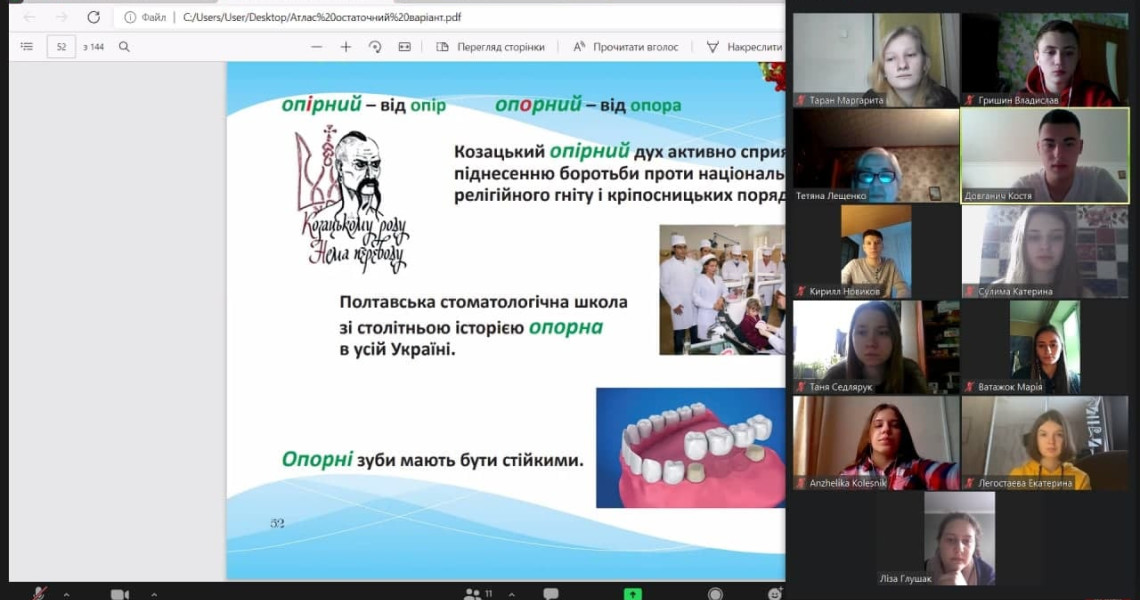The width and height of the screenshot is (1140, 600).
Task: Click the word 'опірний' in slide heading
Action: pyautogui.click(x=321, y=105)
